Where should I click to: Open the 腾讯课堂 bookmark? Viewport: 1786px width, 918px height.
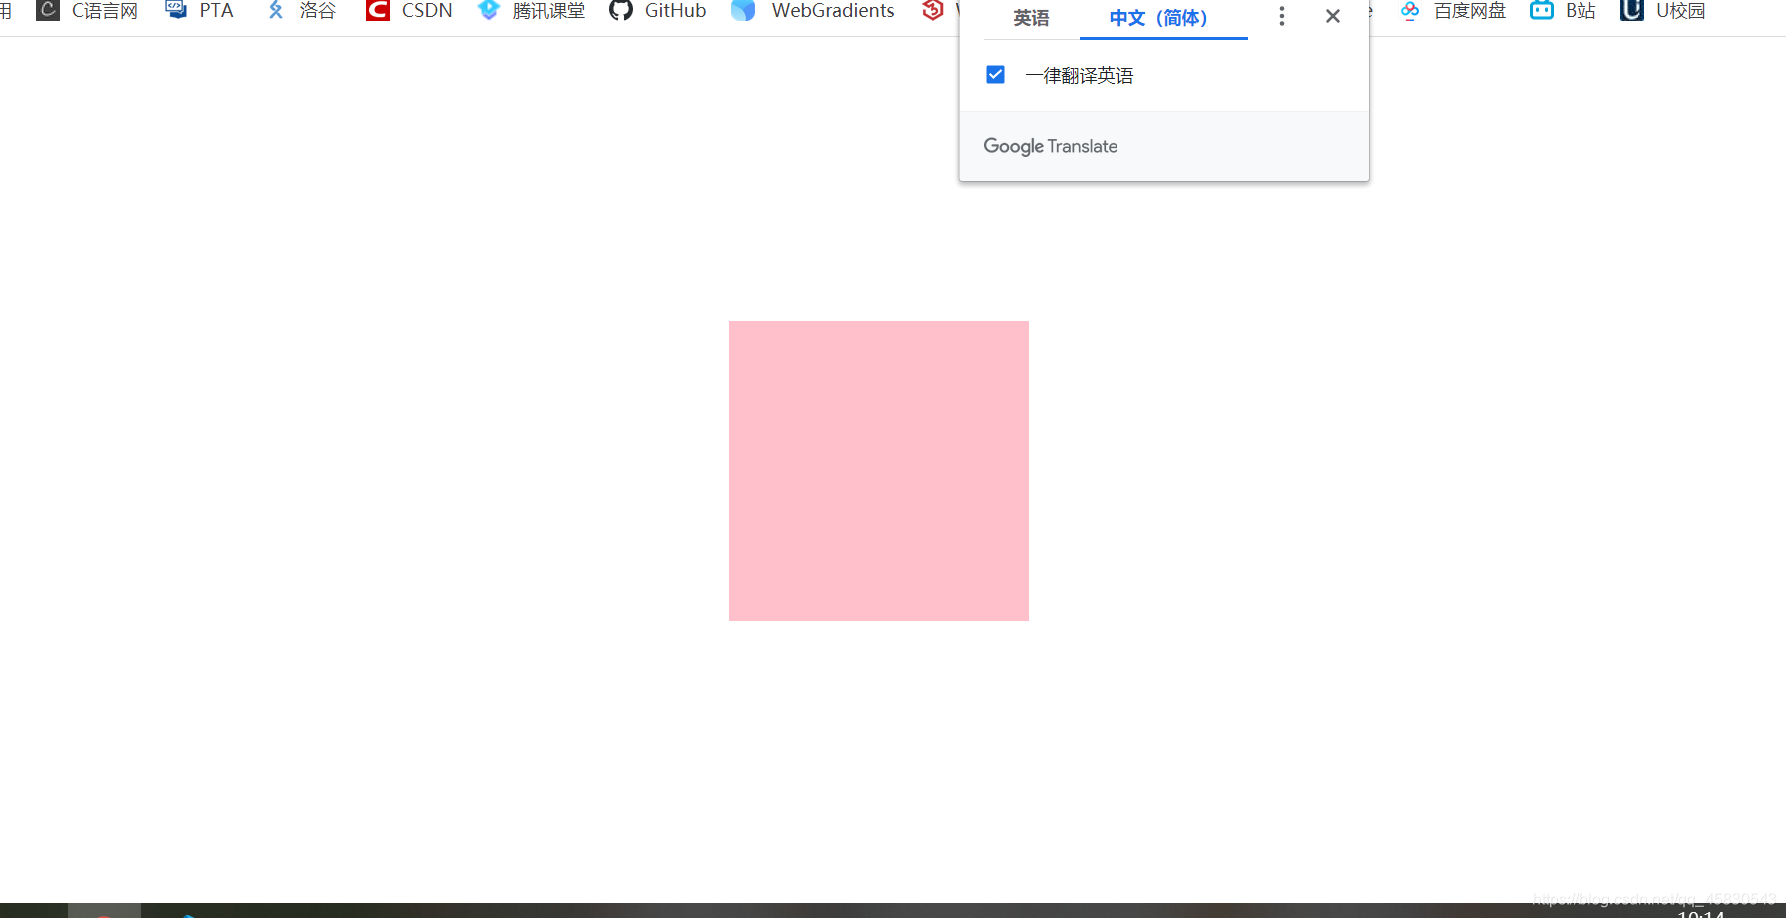[531, 11]
